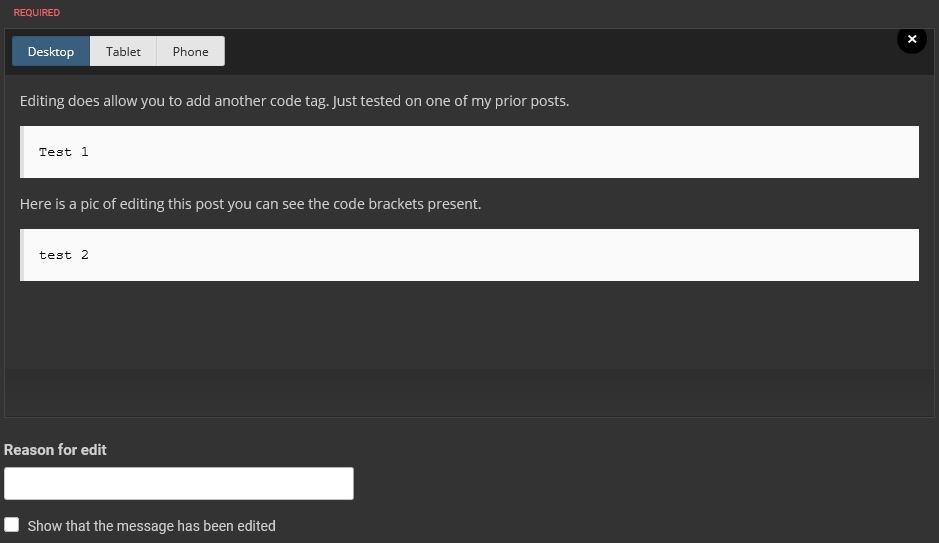
Task: Focus the Reason for edit input field
Action: (178, 483)
